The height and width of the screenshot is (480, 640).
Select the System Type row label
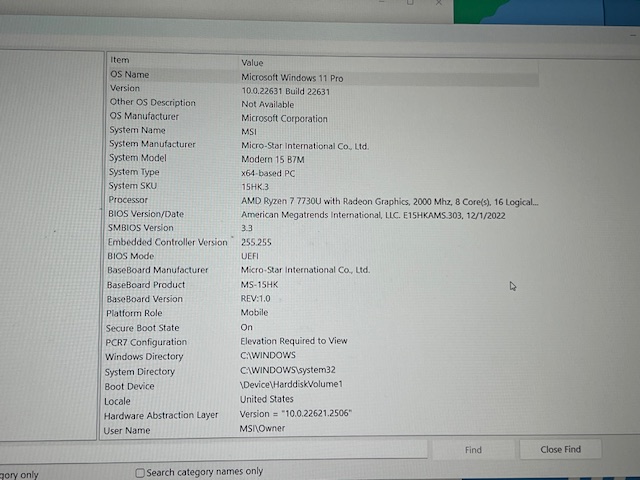(x=134, y=172)
